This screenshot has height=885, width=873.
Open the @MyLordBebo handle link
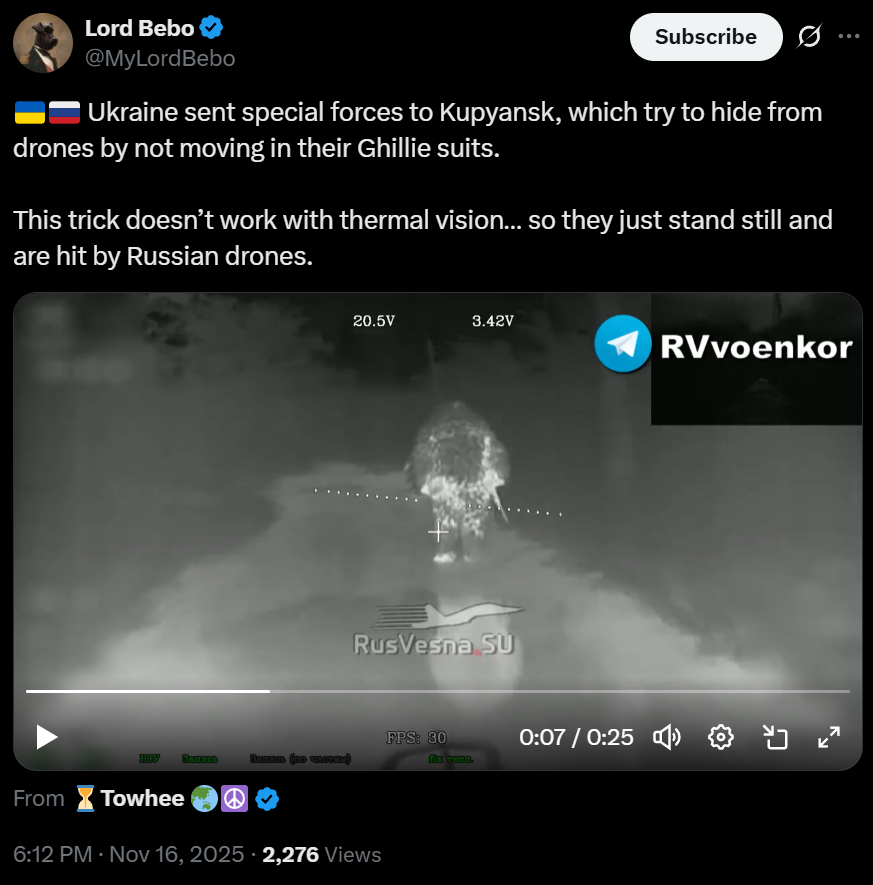[x=160, y=58]
